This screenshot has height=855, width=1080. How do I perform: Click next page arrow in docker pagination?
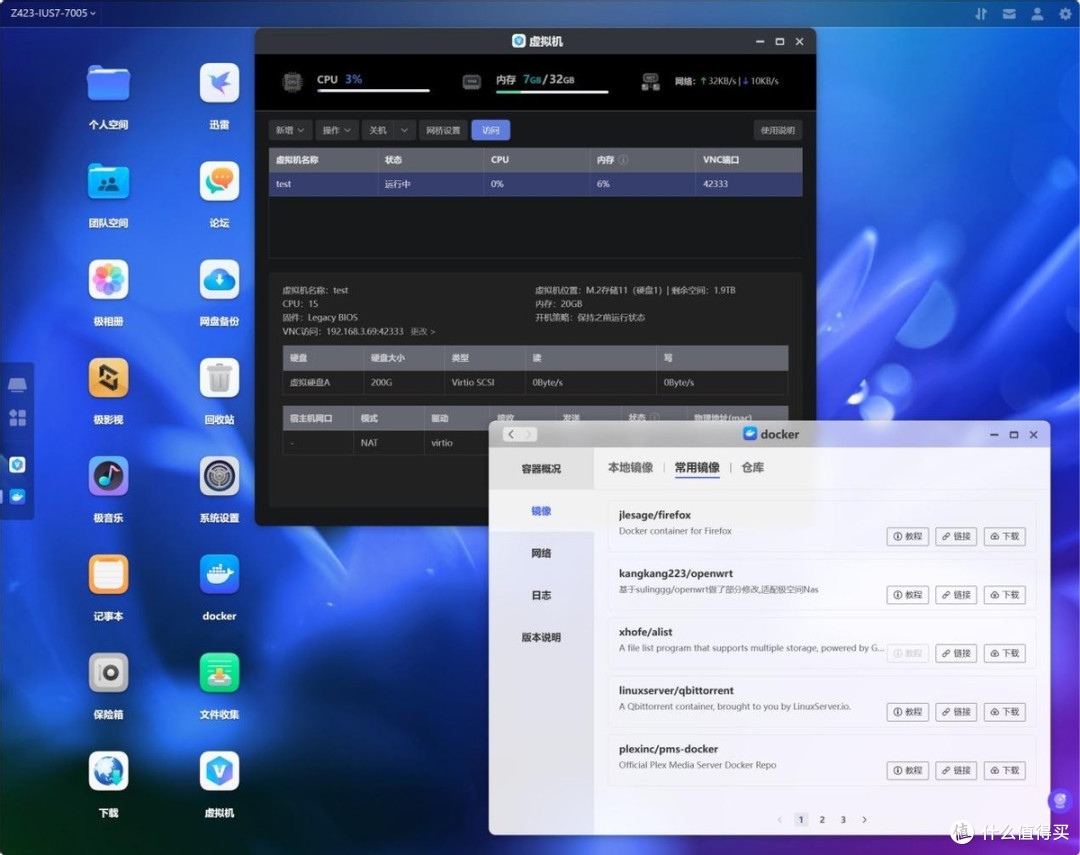(864, 819)
